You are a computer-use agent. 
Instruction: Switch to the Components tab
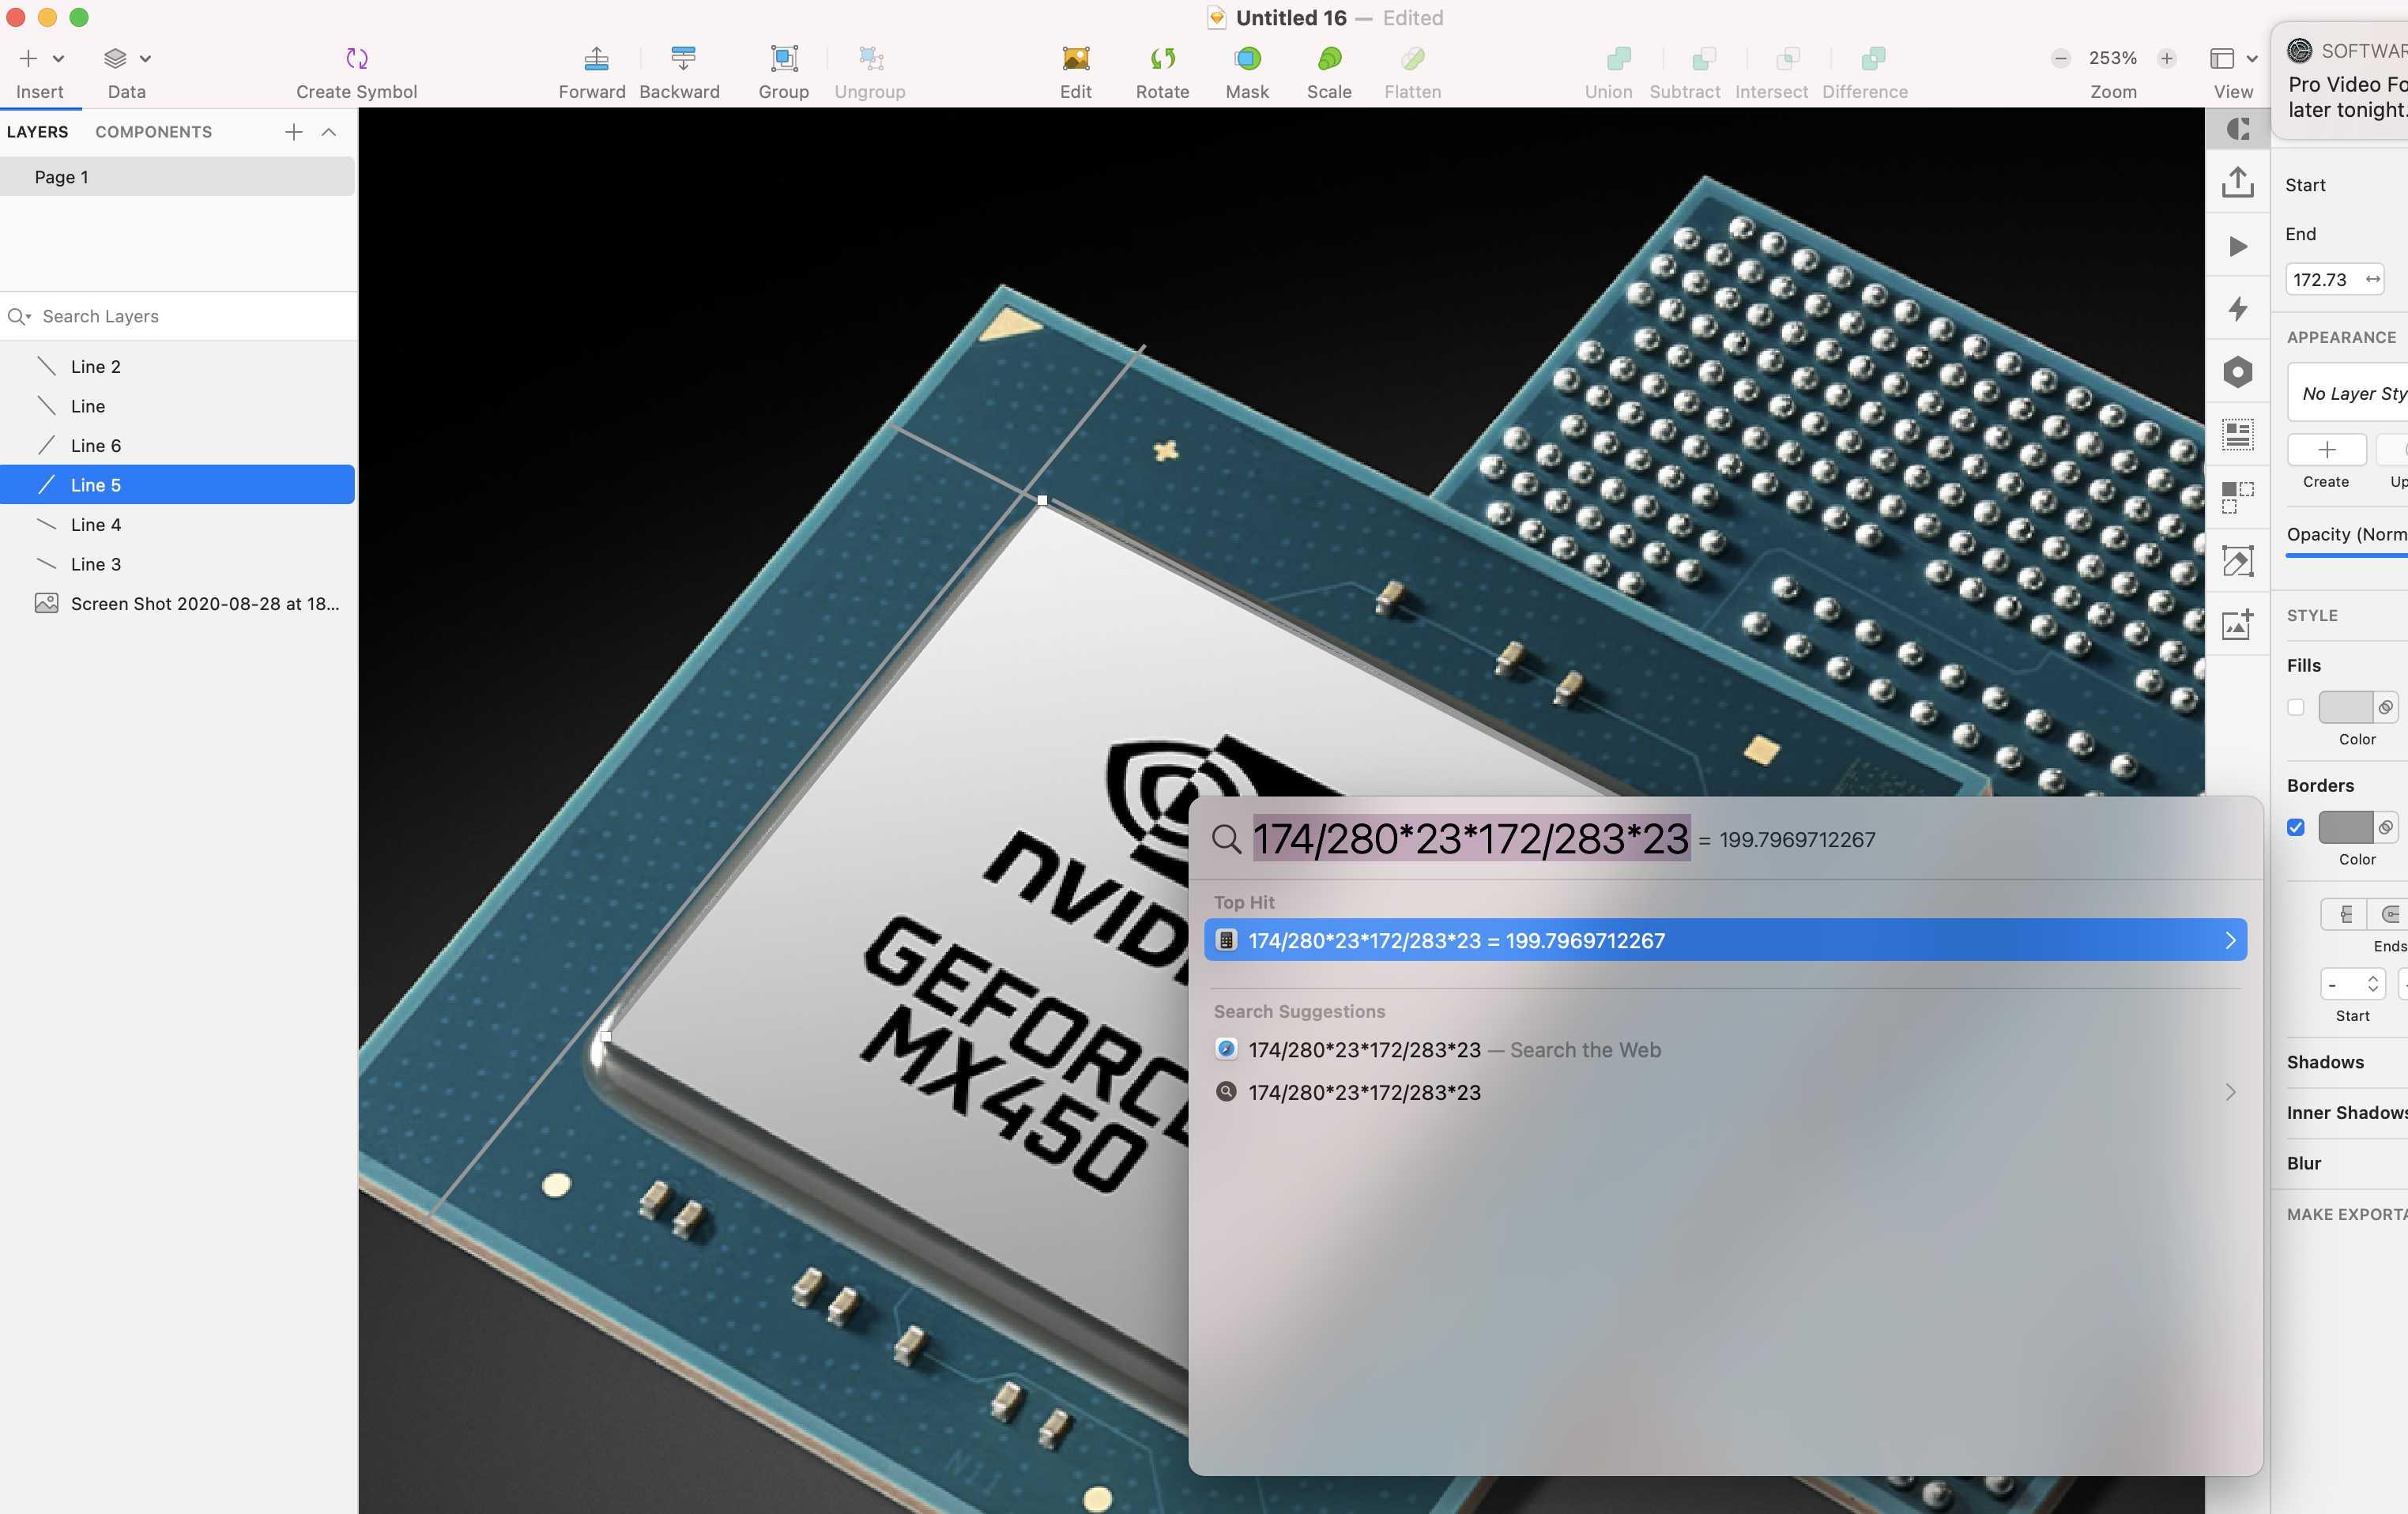153,132
